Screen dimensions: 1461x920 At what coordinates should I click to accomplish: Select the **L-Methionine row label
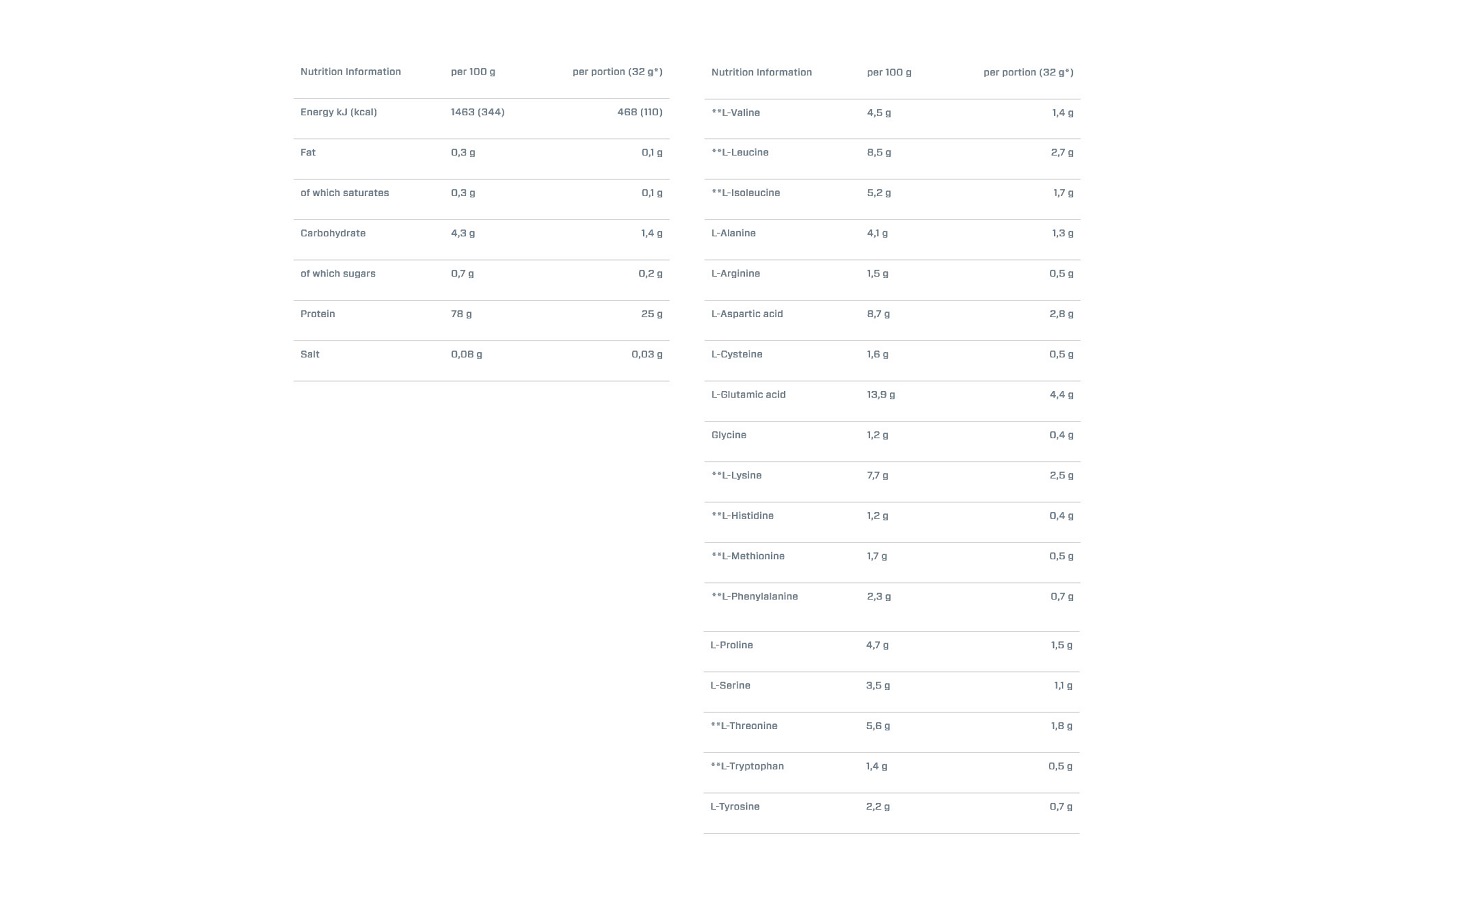pos(748,556)
